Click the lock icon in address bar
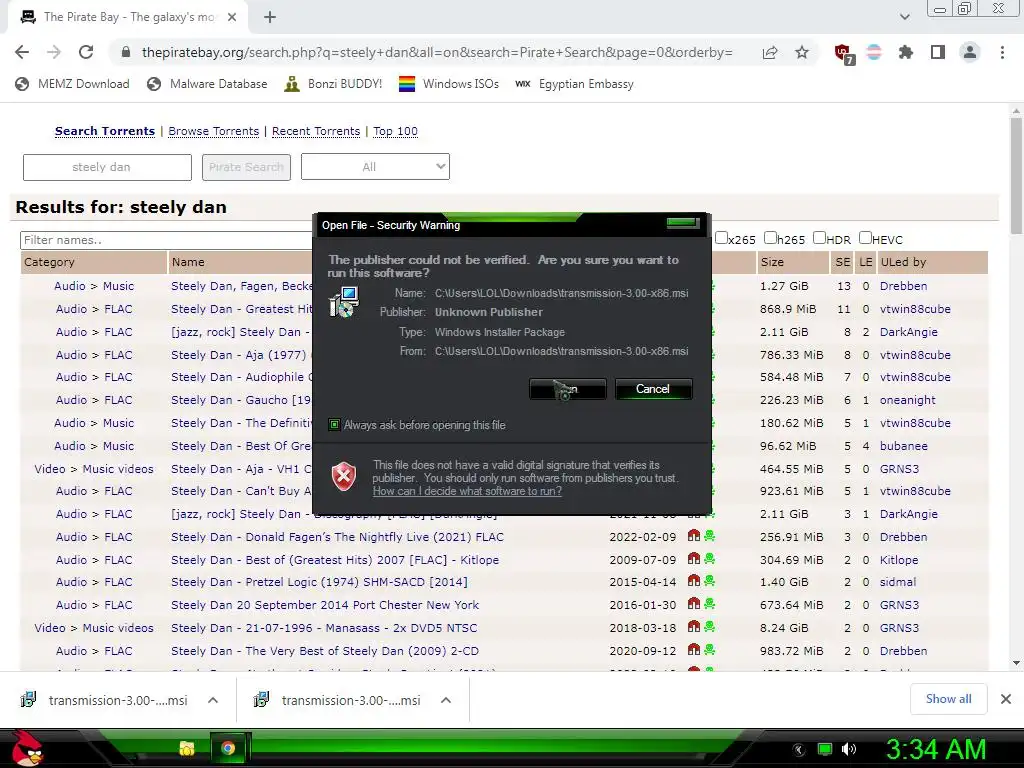The width and height of the screenshot is (1024, 768). click(126, 52)
